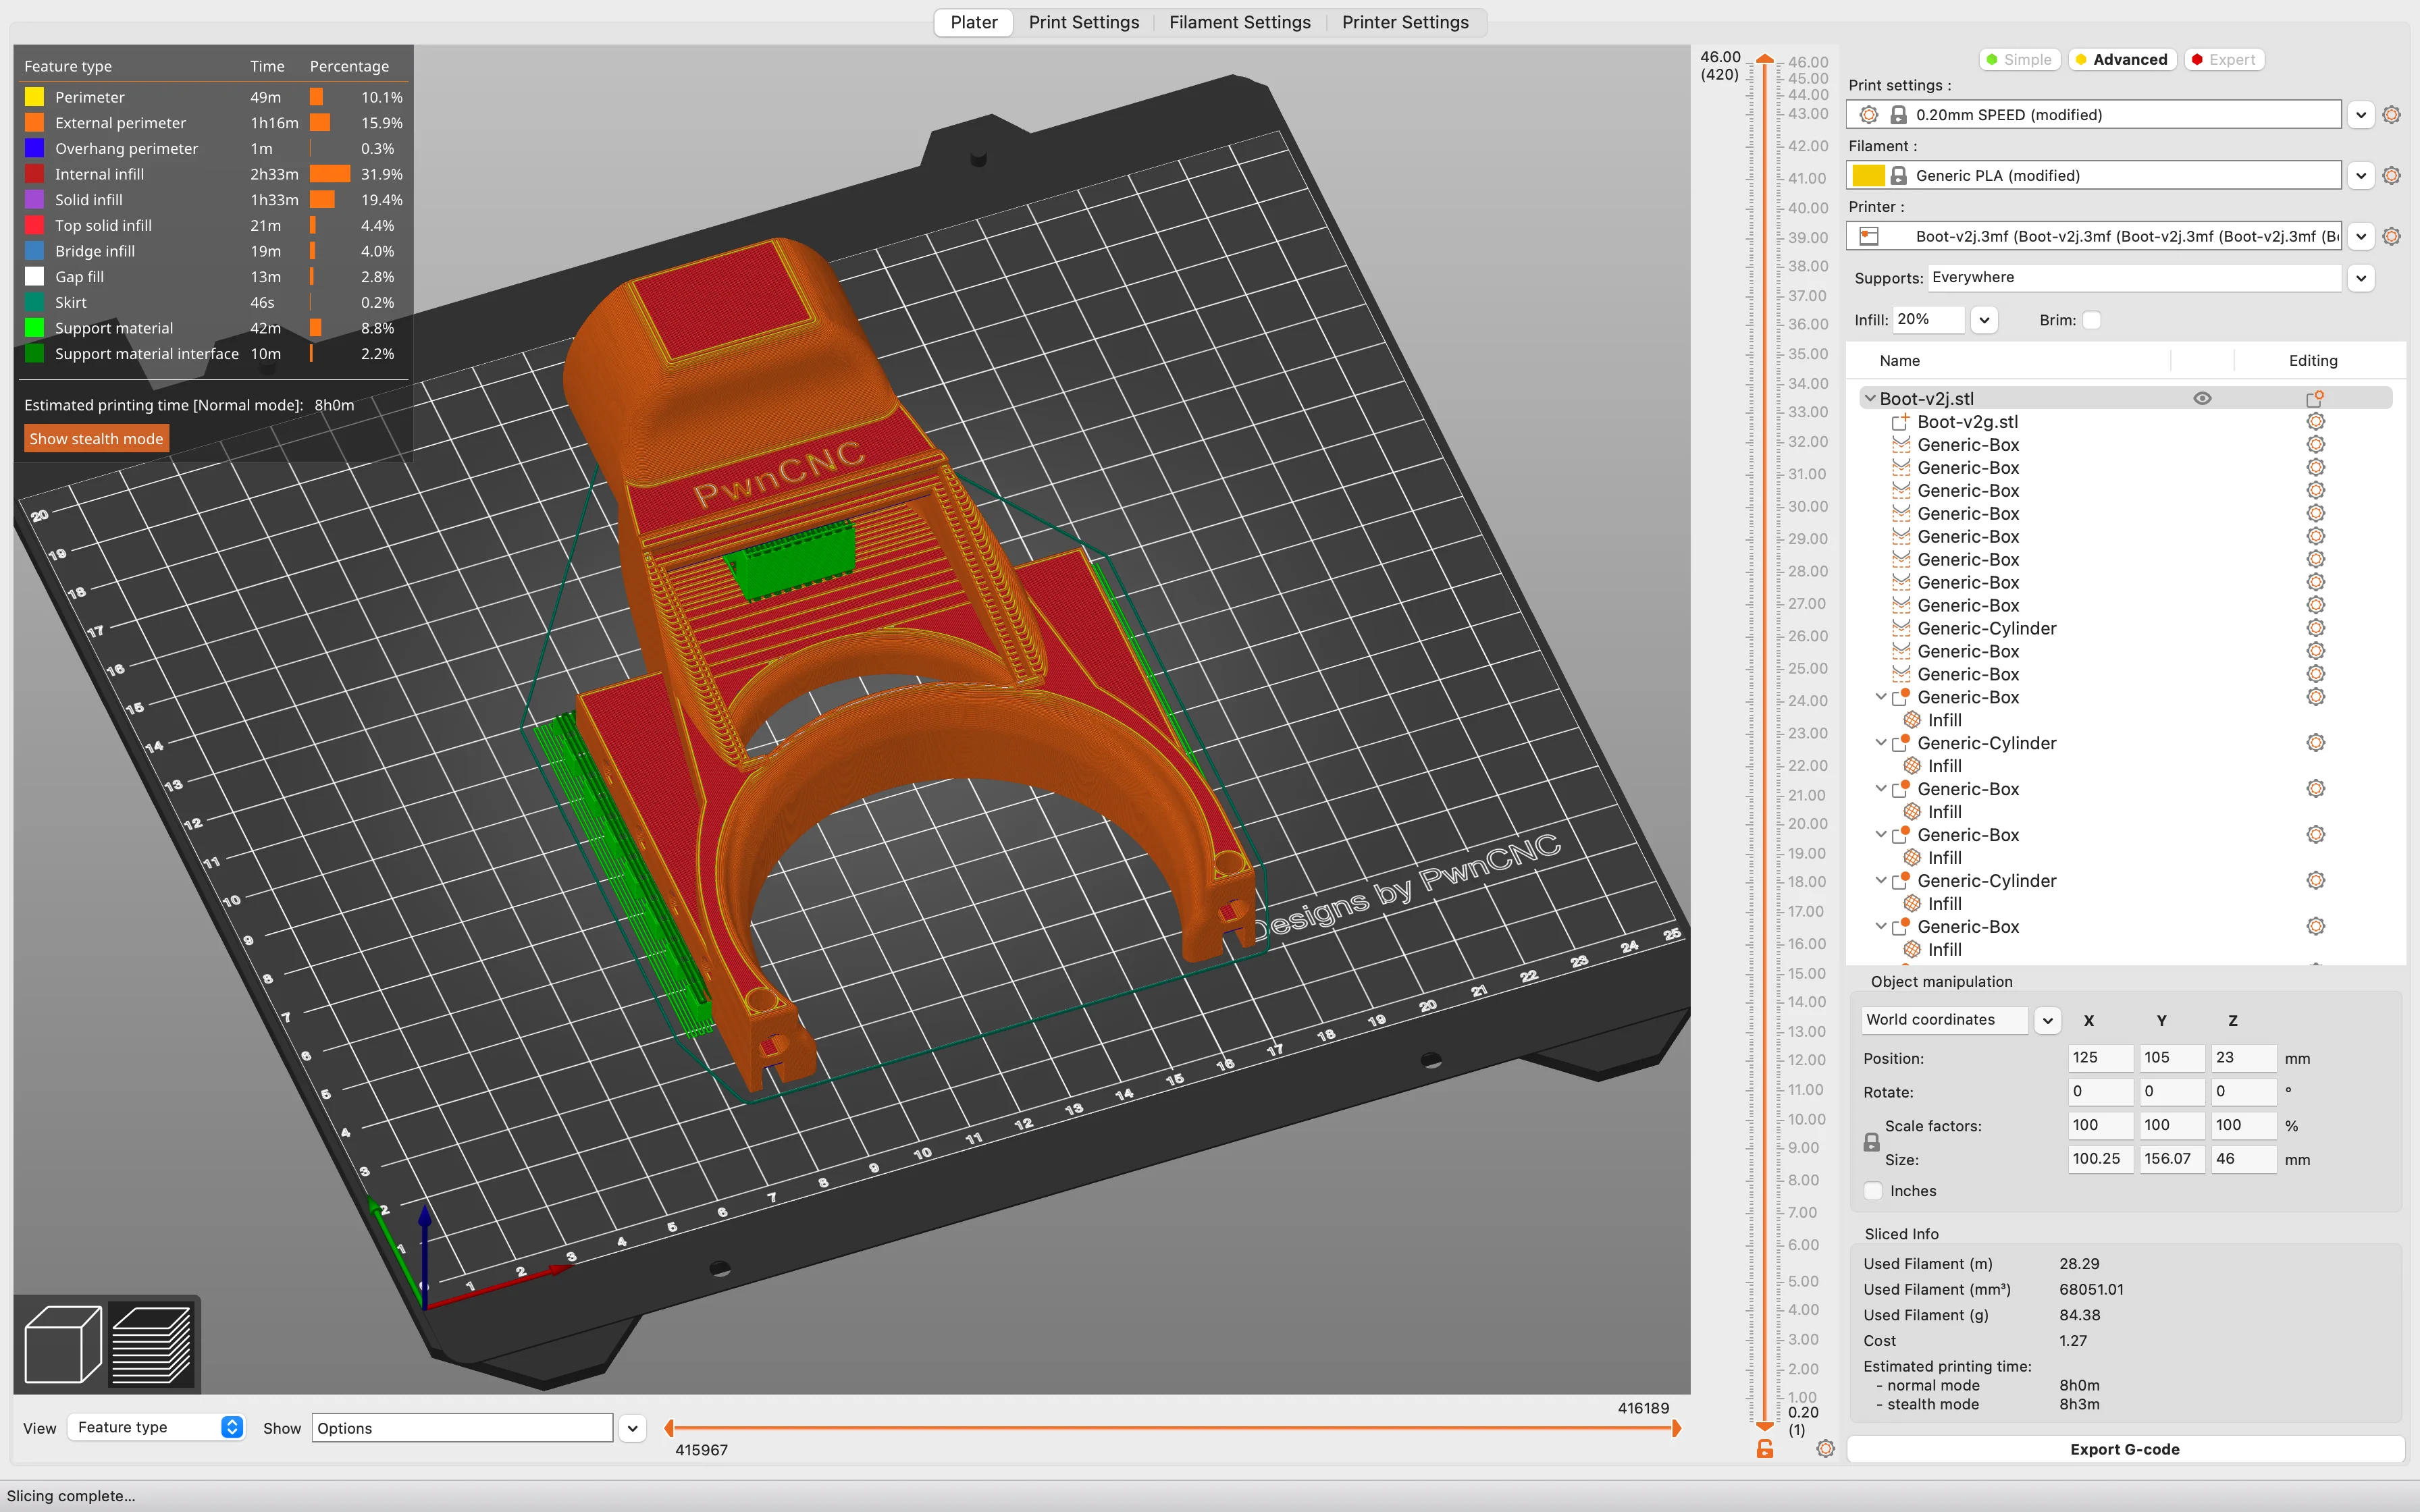Click the Position X field
Screen dimensions: 2420x1512
pos(2100,1058)
